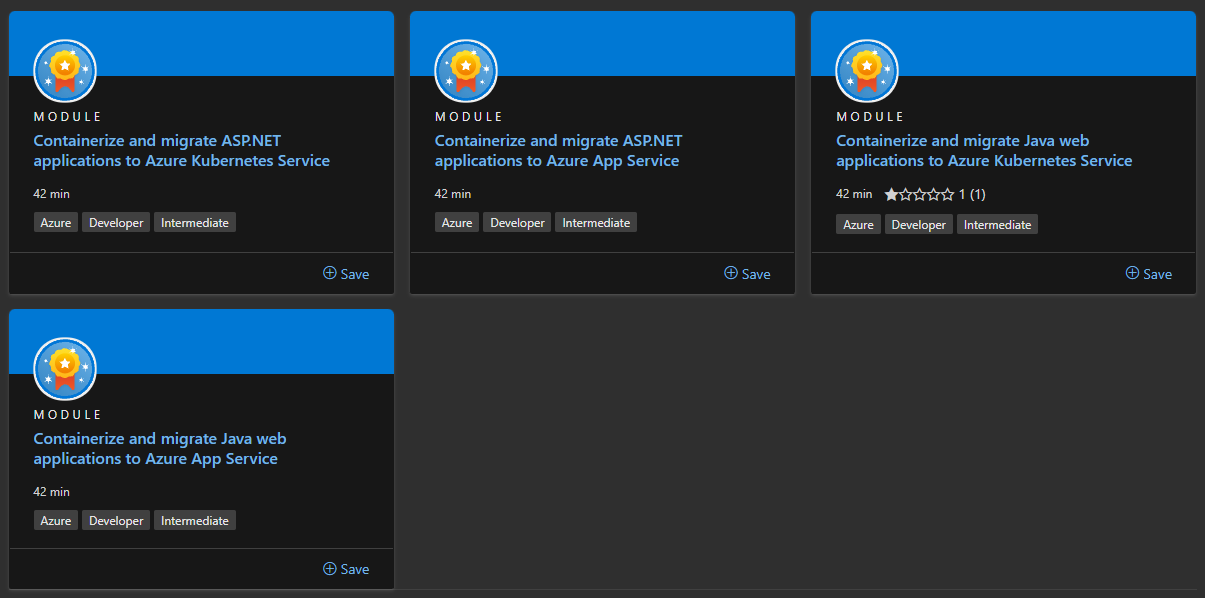Select Intermediate tag on ASP.NET App Service card
Image resolution: width=1205 pixels, height=598 pixels.
tap(596, 223)
